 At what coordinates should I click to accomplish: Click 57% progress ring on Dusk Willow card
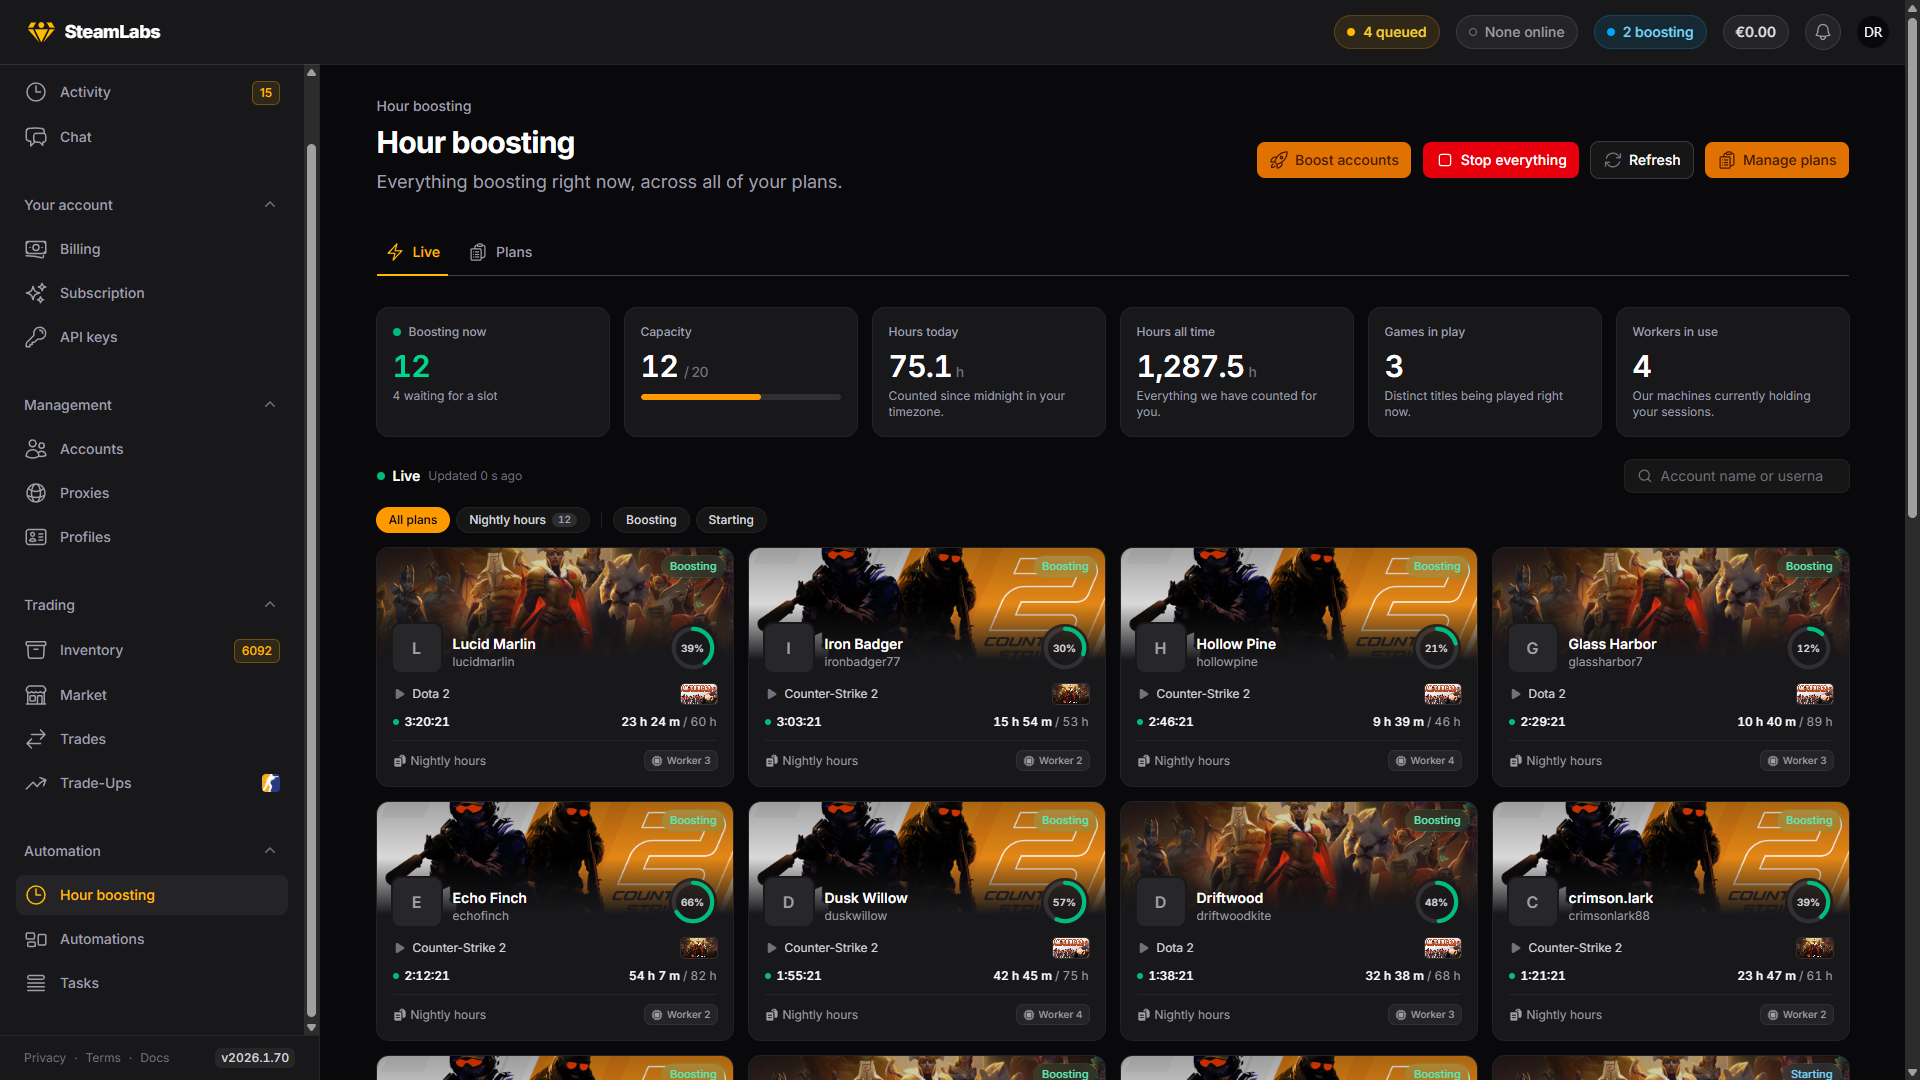point(1064,902)
